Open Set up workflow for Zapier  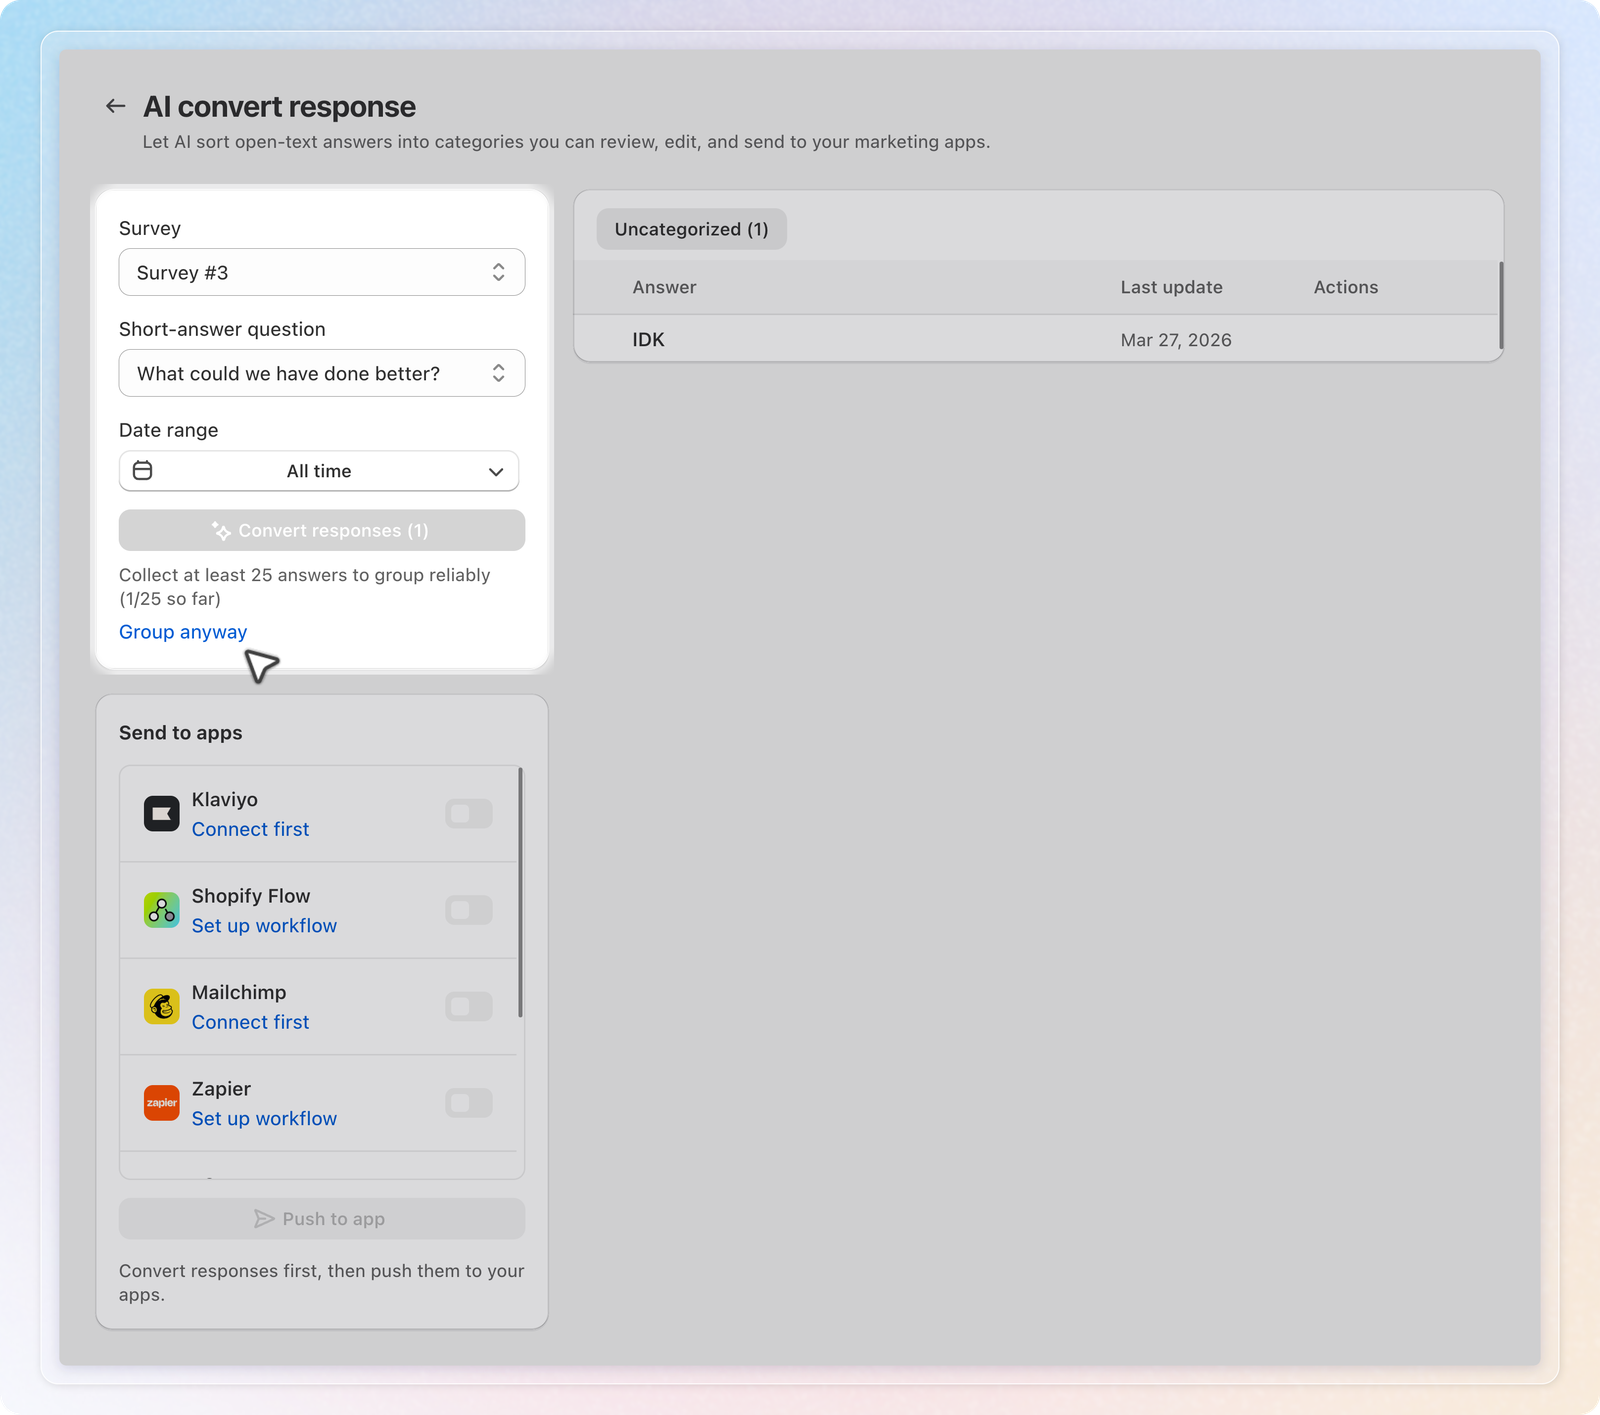pos(264,1119)
